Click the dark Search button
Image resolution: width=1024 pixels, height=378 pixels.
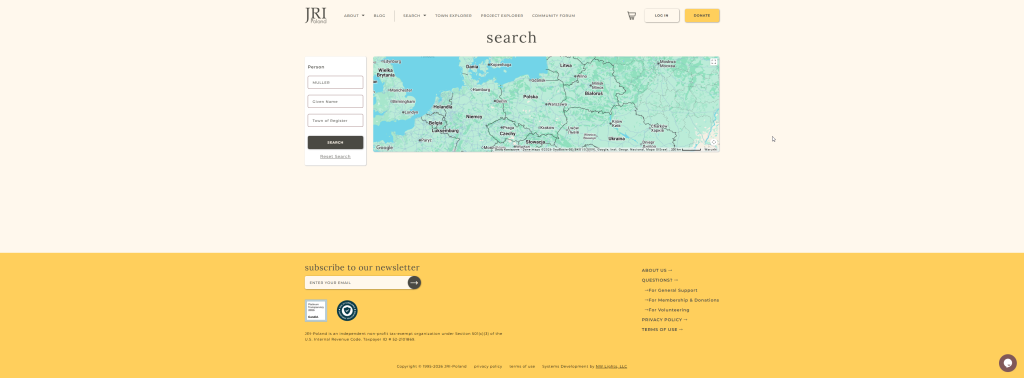click(335, 142)
